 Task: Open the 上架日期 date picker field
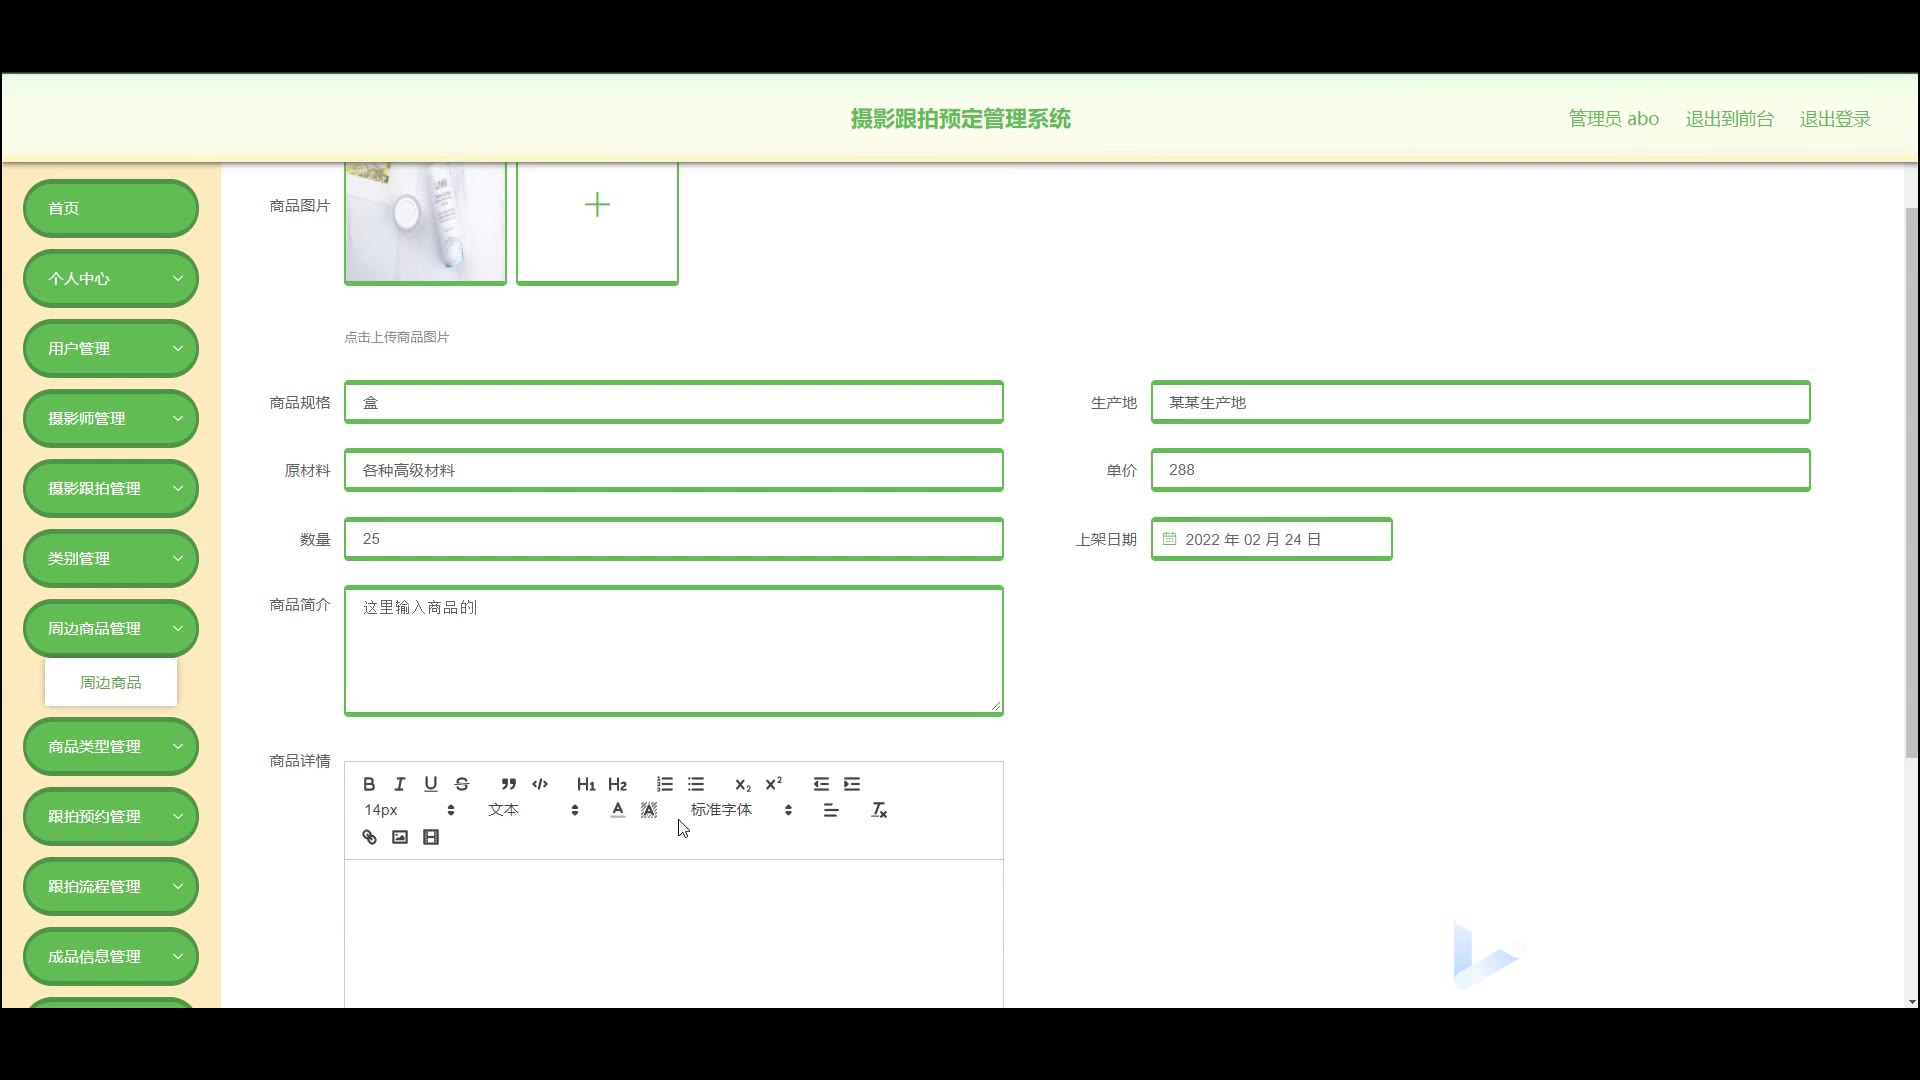point(1271,539)
